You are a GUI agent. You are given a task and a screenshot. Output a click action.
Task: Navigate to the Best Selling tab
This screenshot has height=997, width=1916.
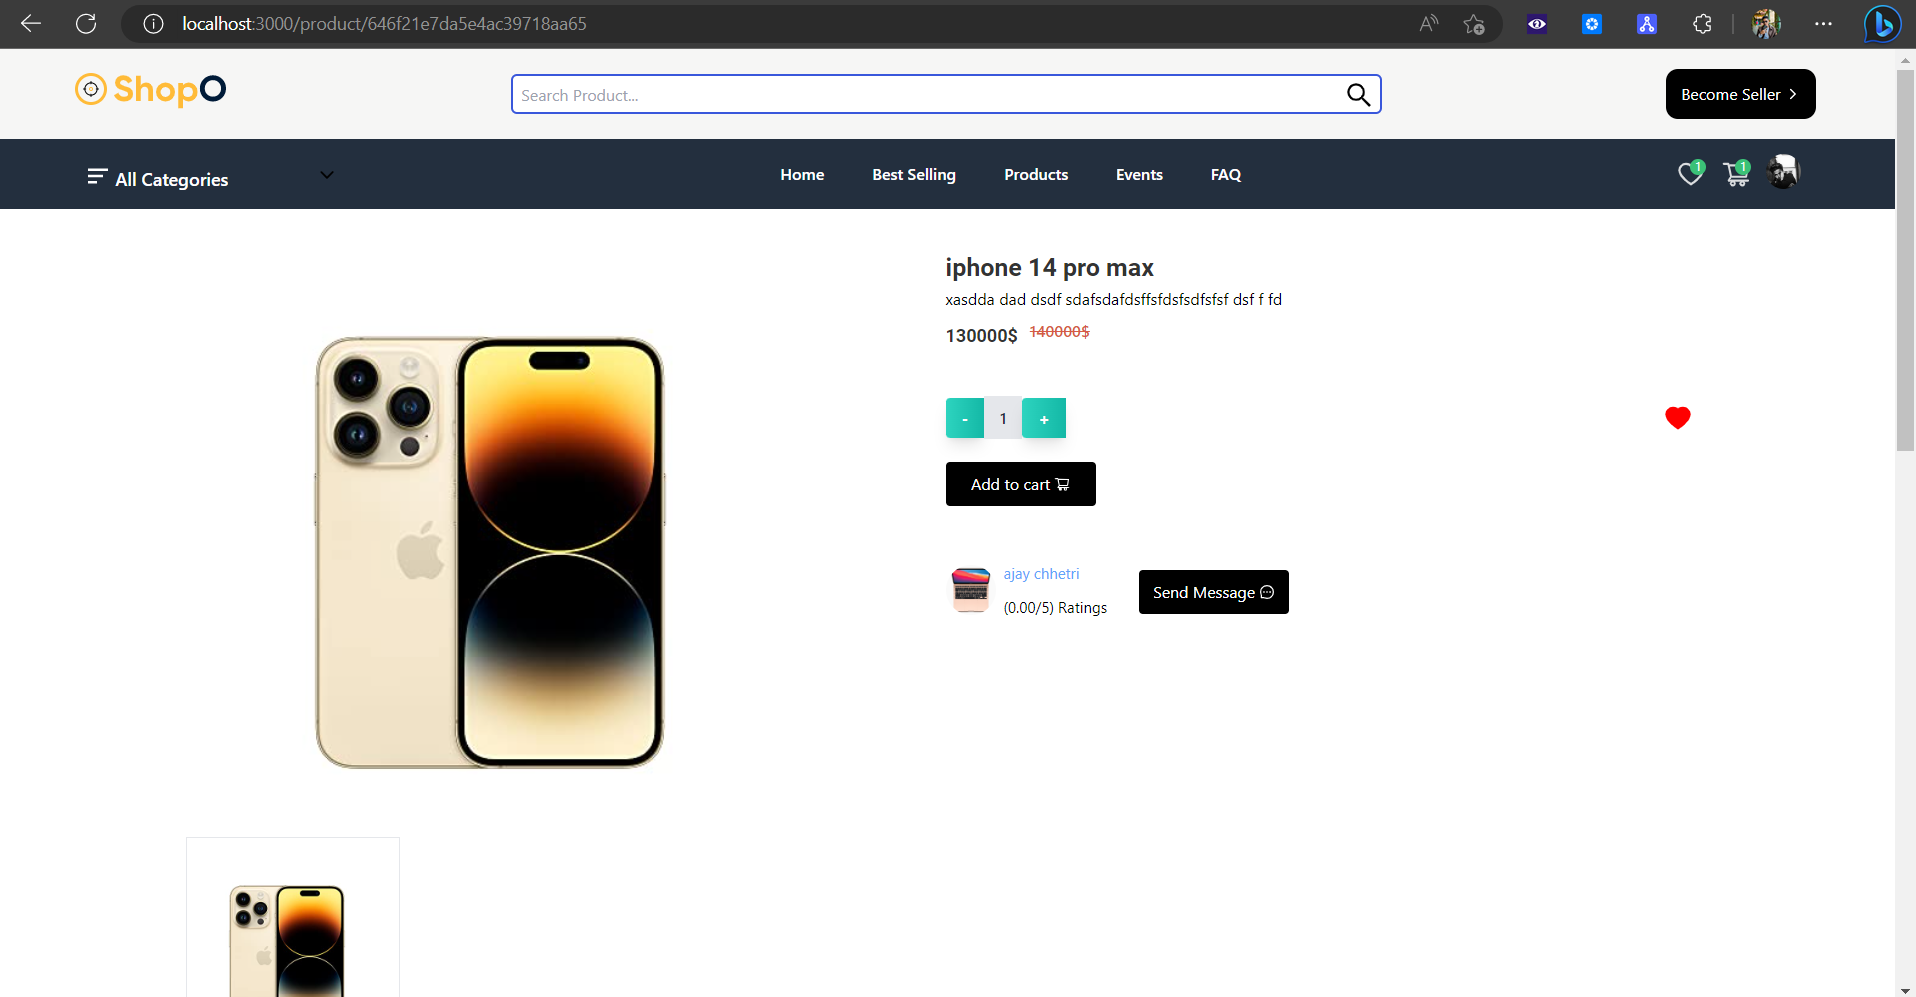[913, 174]
